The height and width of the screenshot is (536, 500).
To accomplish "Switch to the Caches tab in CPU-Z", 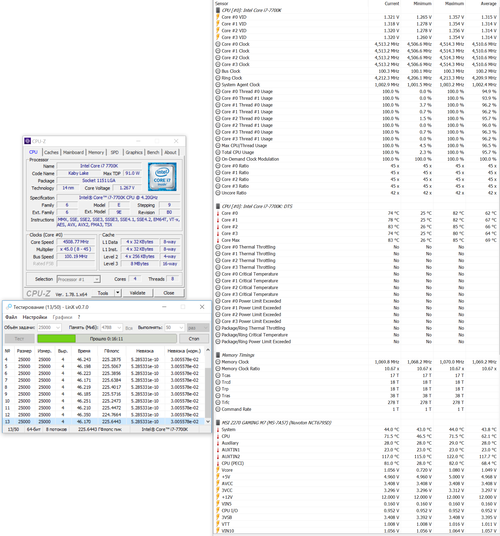I will point(51,152).
